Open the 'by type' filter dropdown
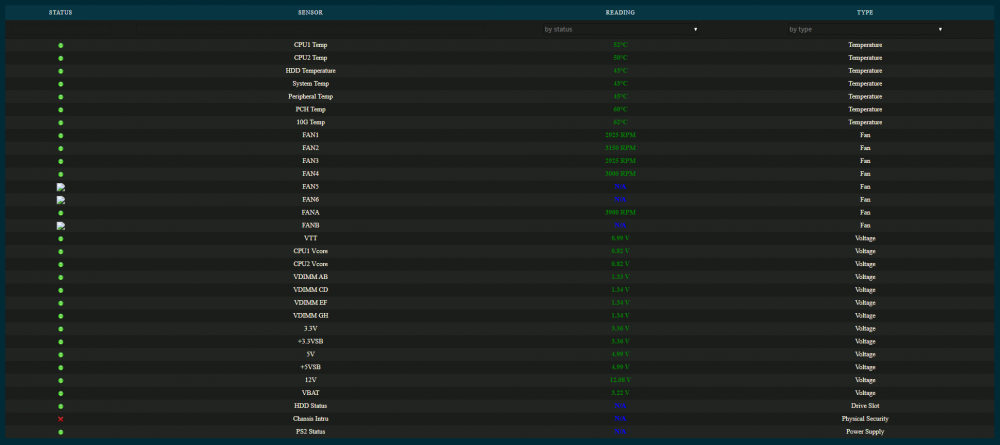1000x445 pixels. coord(865,29)
